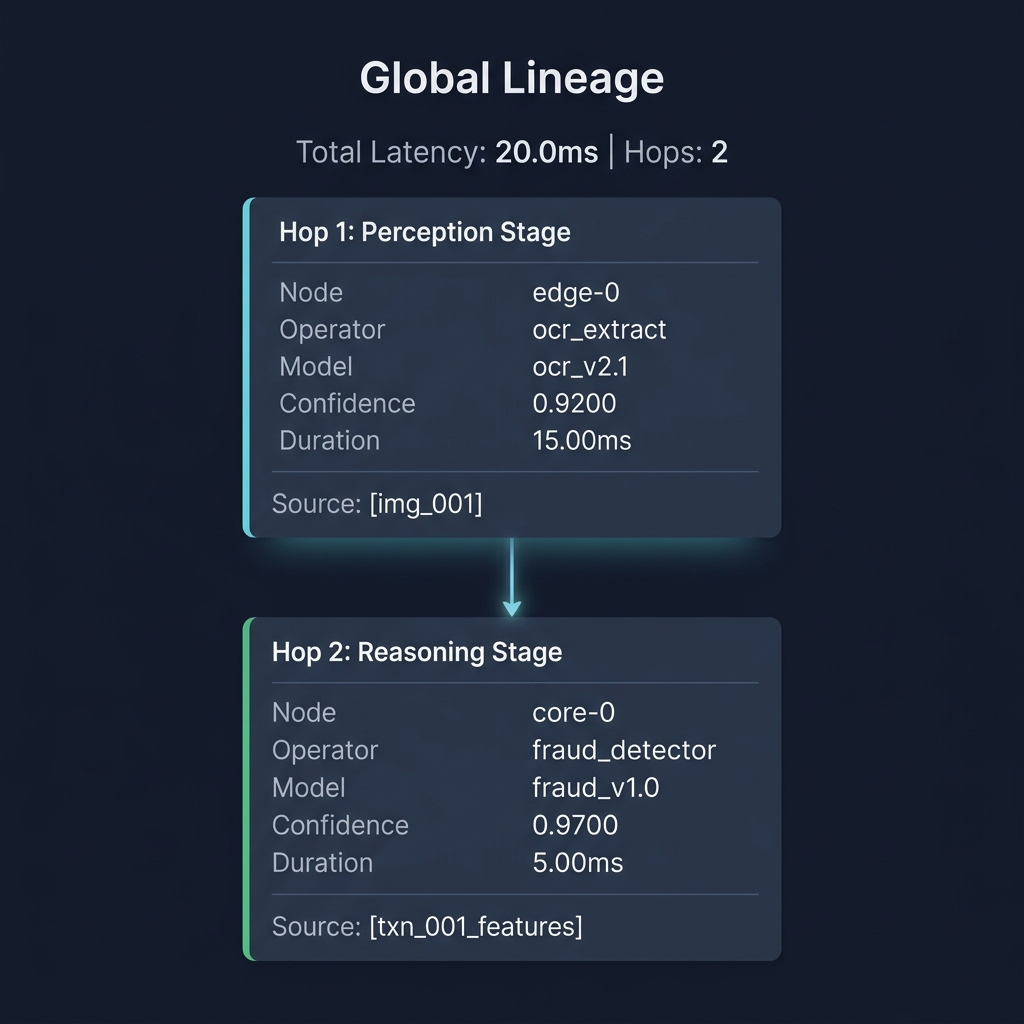Open the Hop 1: Perception Stage header

[x=425, y=232]
